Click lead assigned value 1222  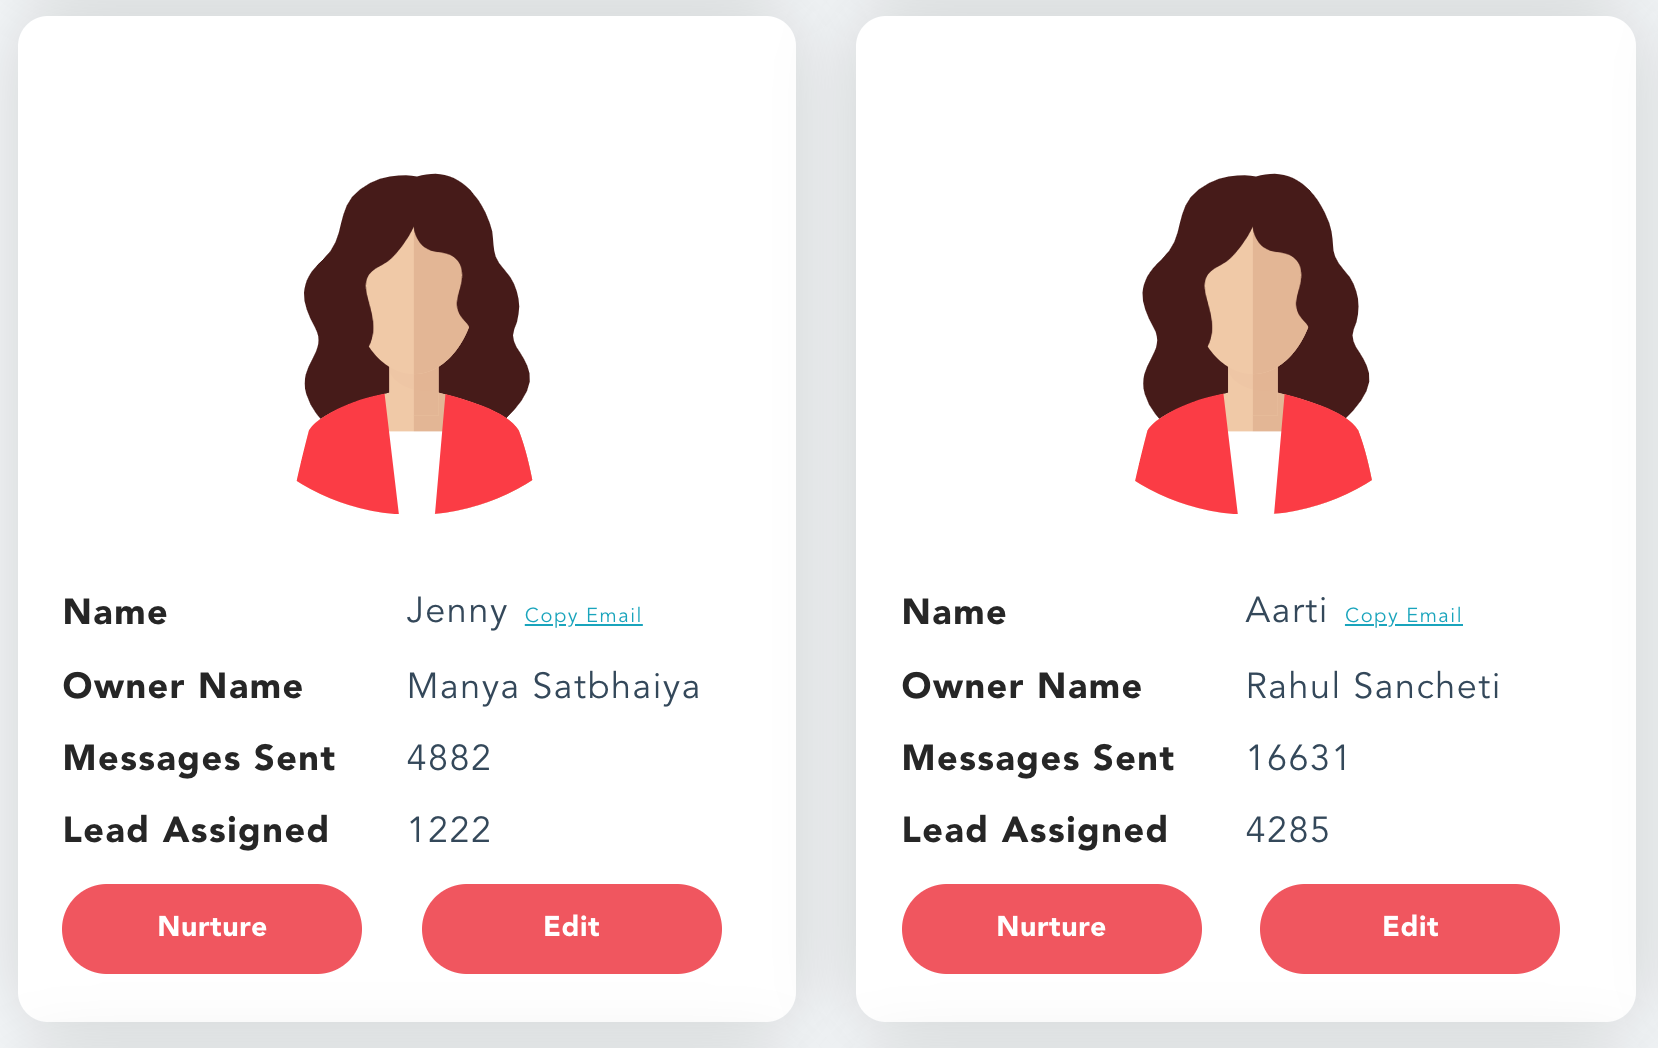click(449, 830)
